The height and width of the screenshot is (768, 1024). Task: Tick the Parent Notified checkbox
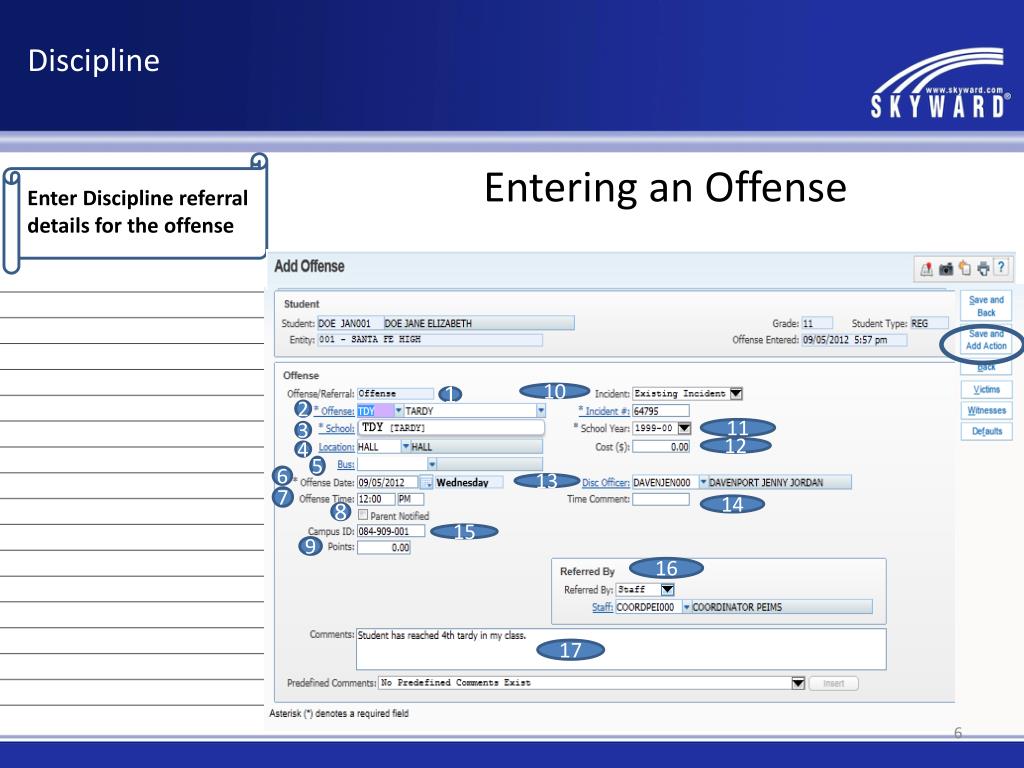coord(363,515)
